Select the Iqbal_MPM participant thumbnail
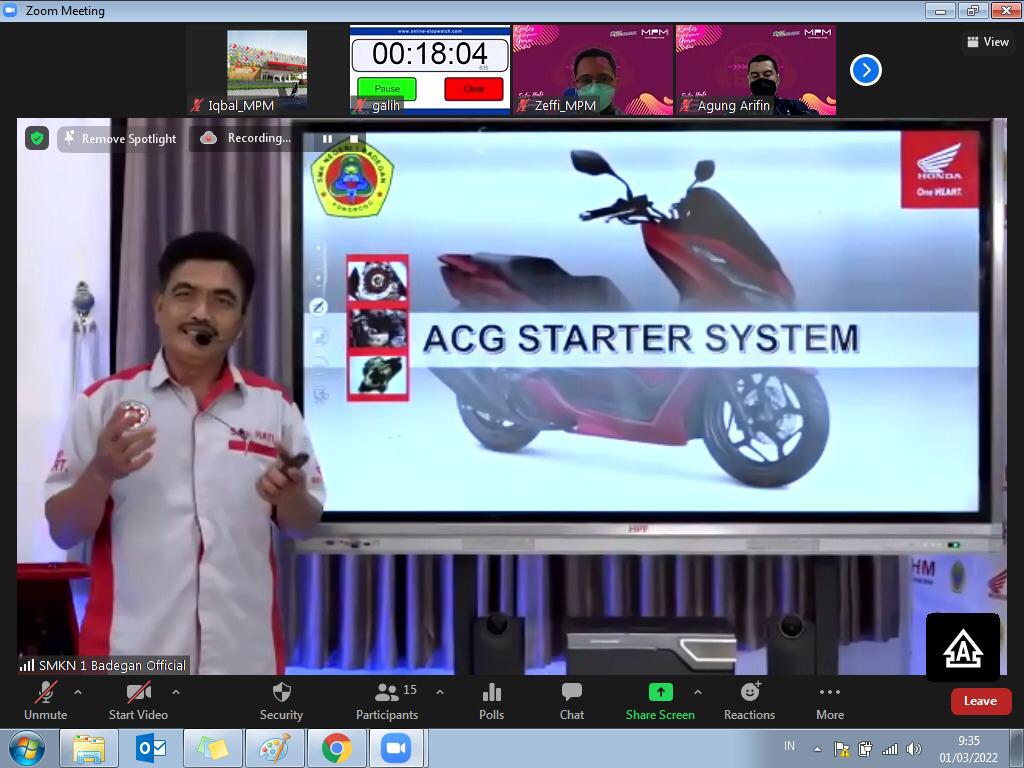Image resolution: width=1024 pixels, height=768 pixels. point(266,70)
